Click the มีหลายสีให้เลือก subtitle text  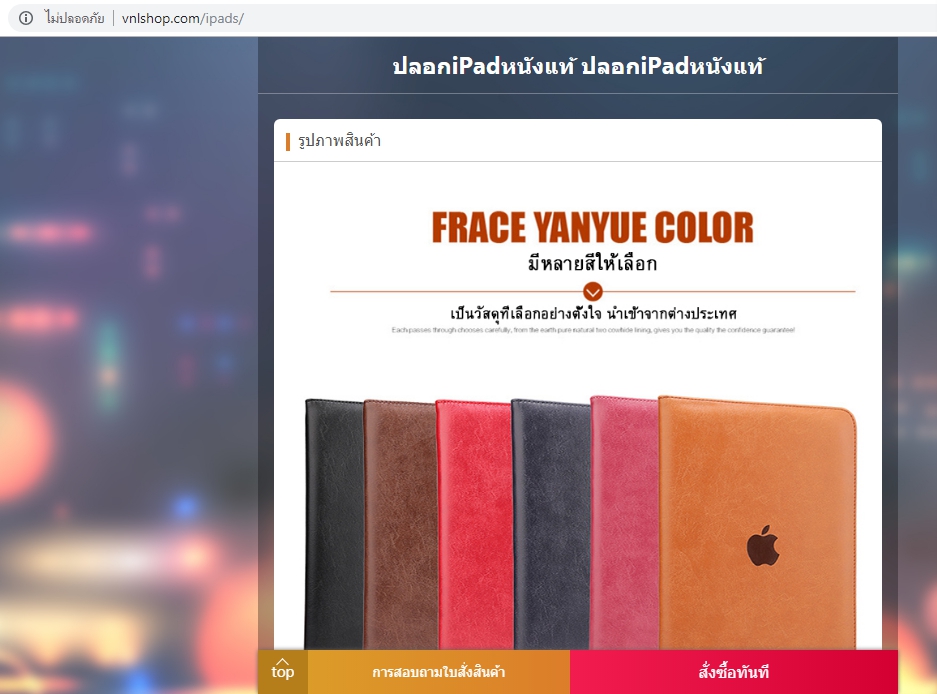pos(592,263)
